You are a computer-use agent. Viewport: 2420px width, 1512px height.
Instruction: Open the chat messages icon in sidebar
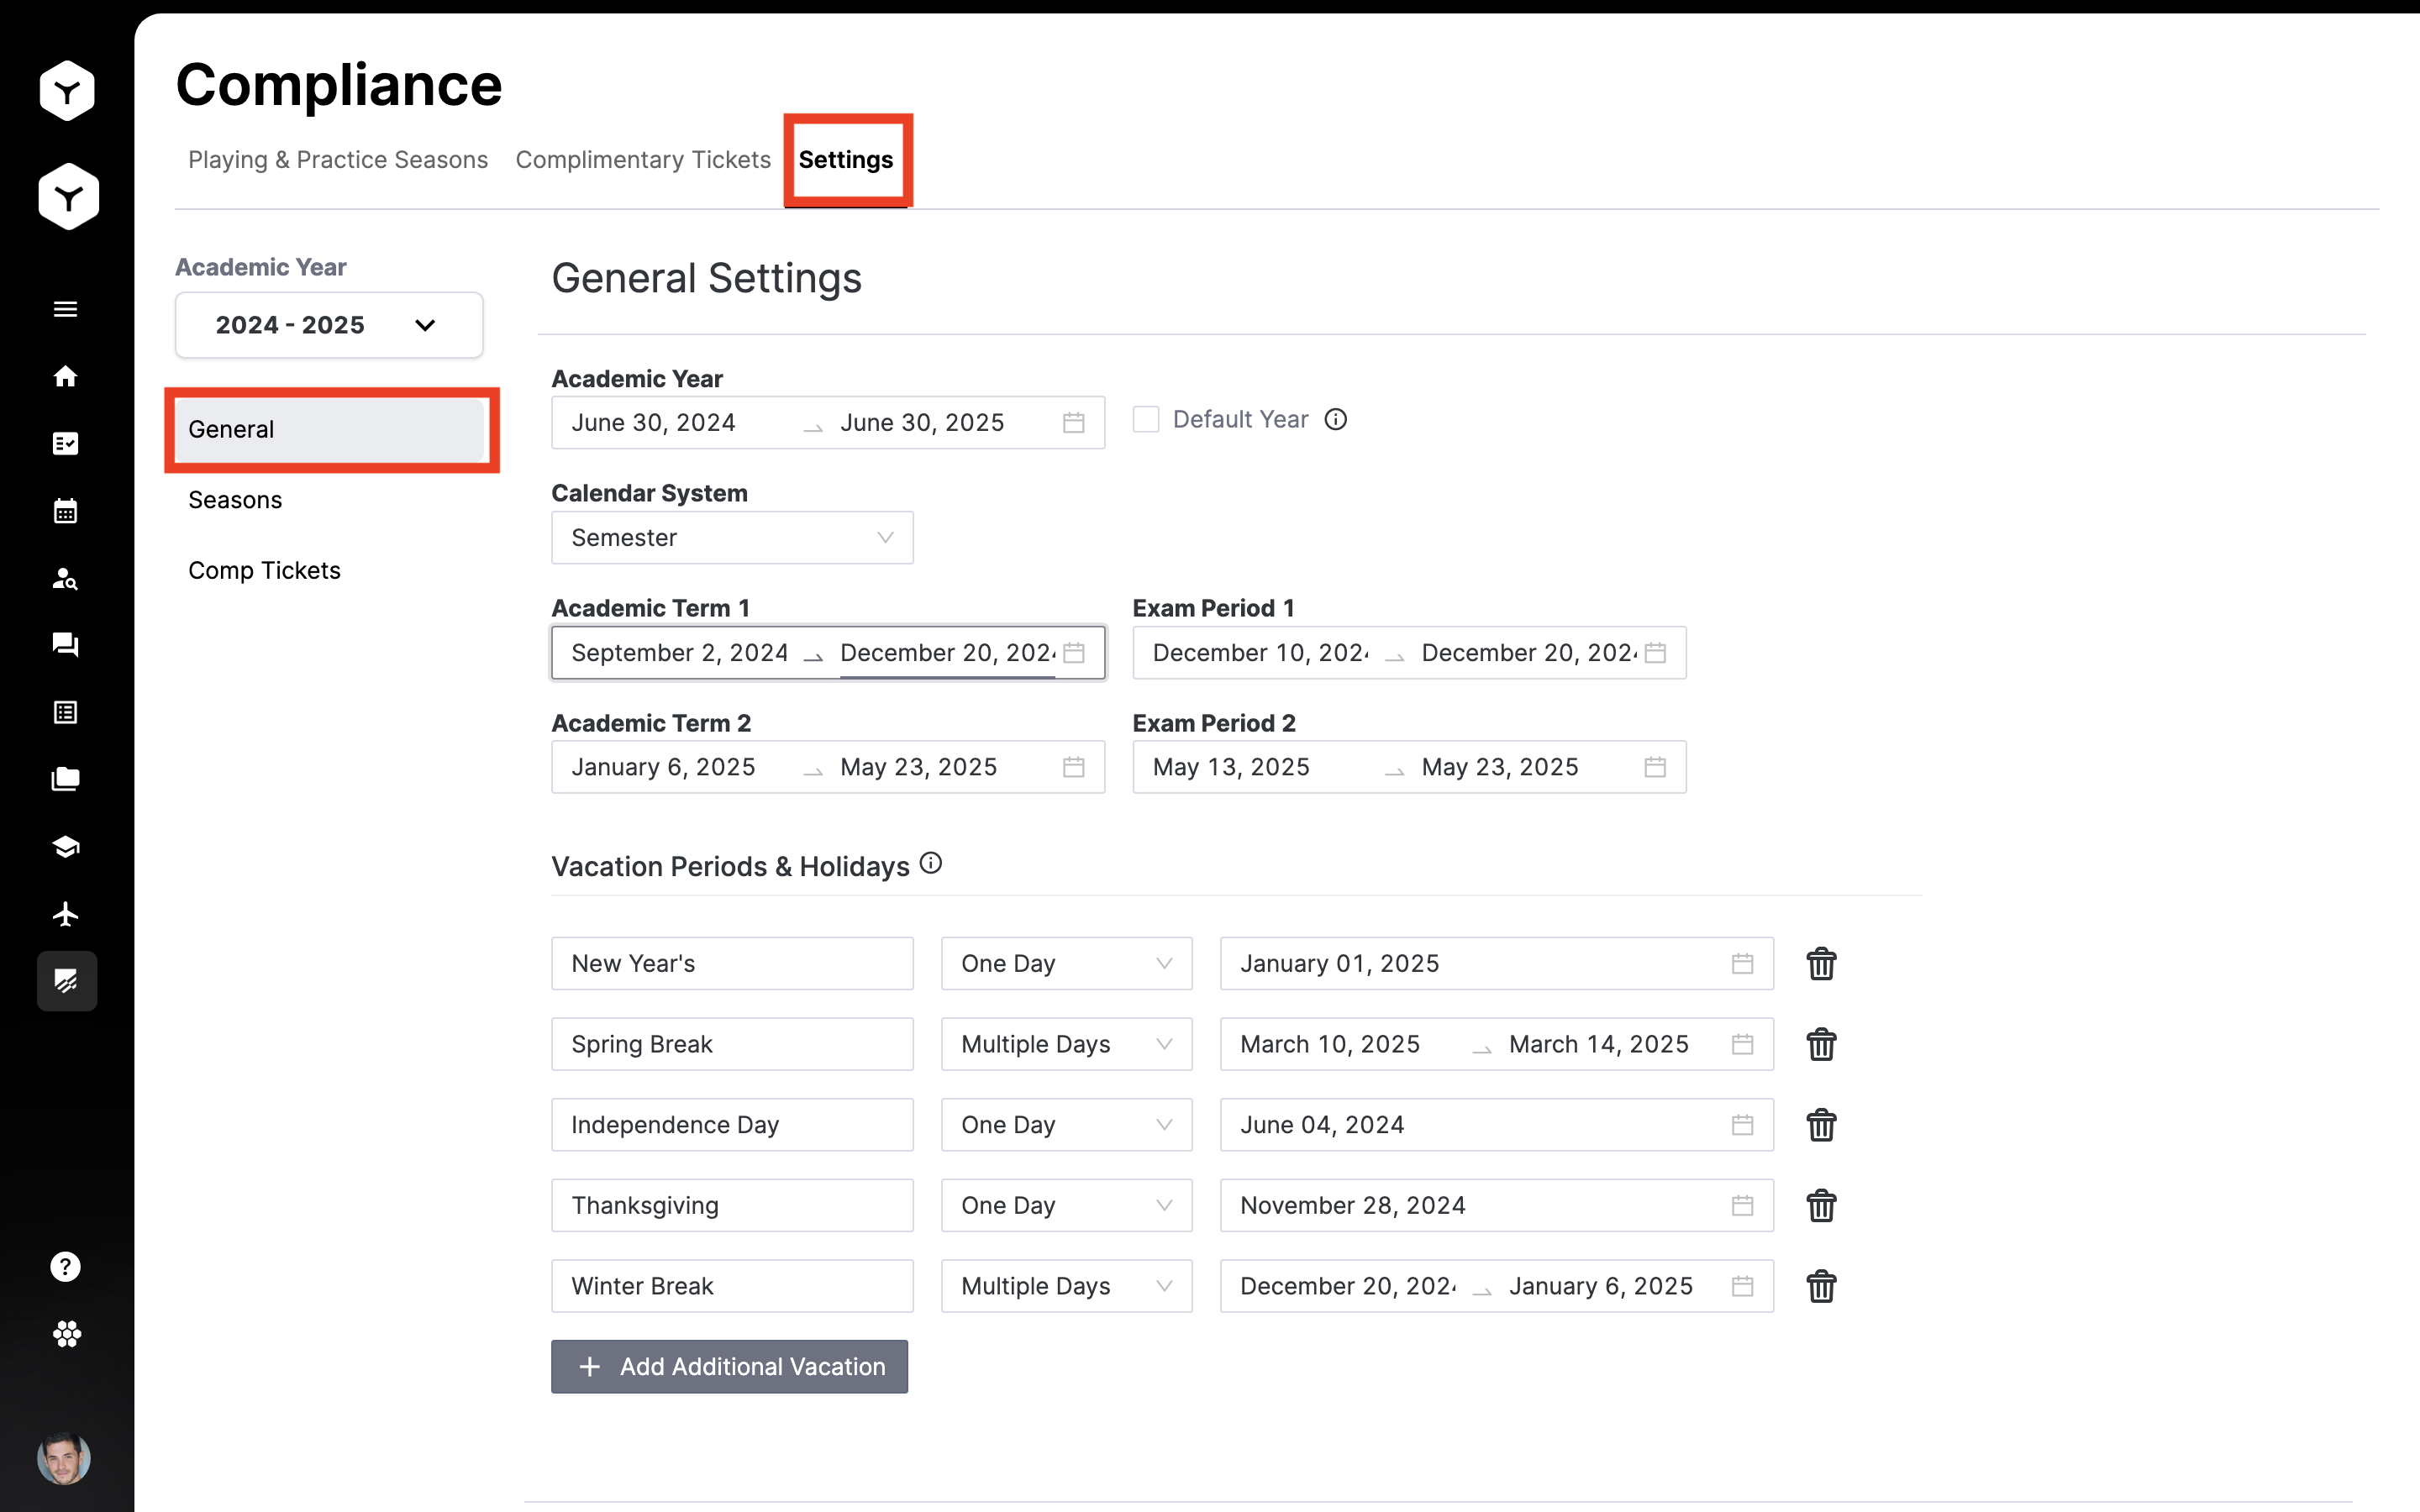tap(65, 645)
